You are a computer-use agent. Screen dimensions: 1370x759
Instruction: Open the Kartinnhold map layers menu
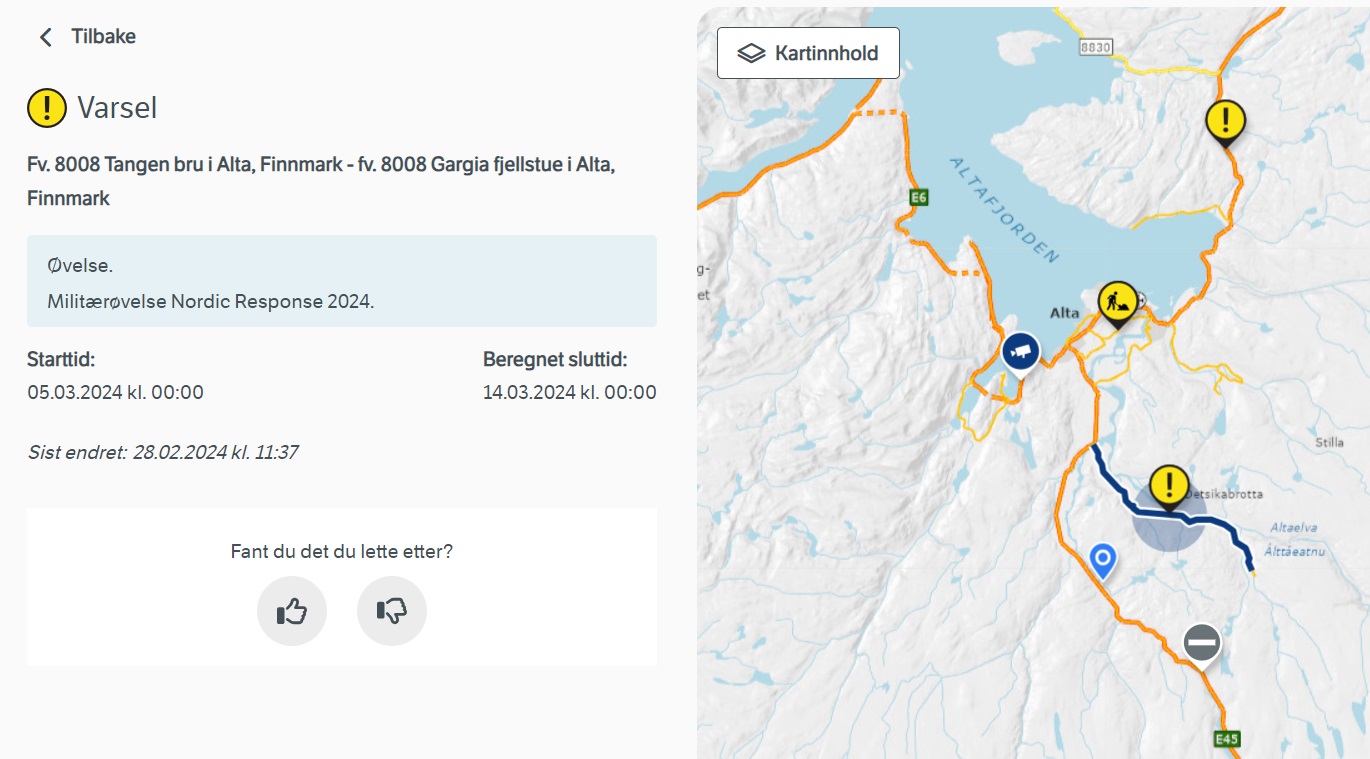tap(808, 53)
